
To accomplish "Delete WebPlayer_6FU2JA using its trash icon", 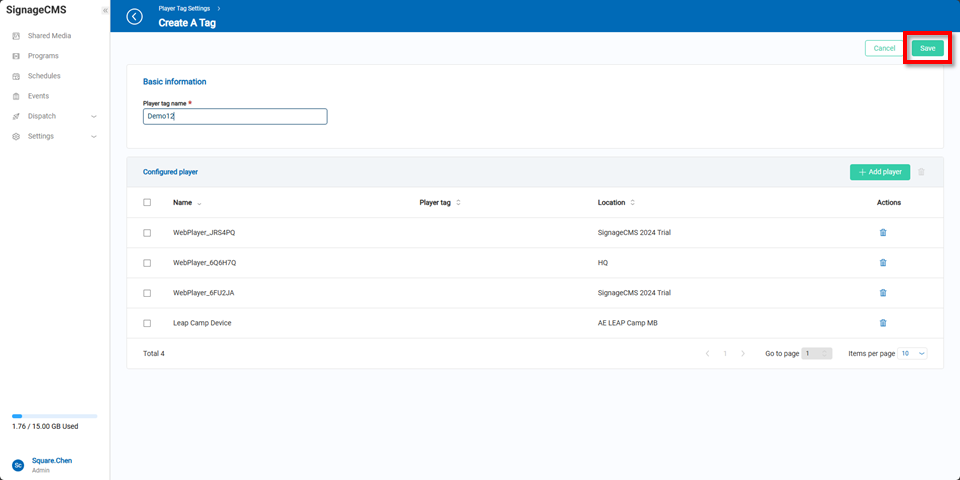I will [x=883, y=293].
